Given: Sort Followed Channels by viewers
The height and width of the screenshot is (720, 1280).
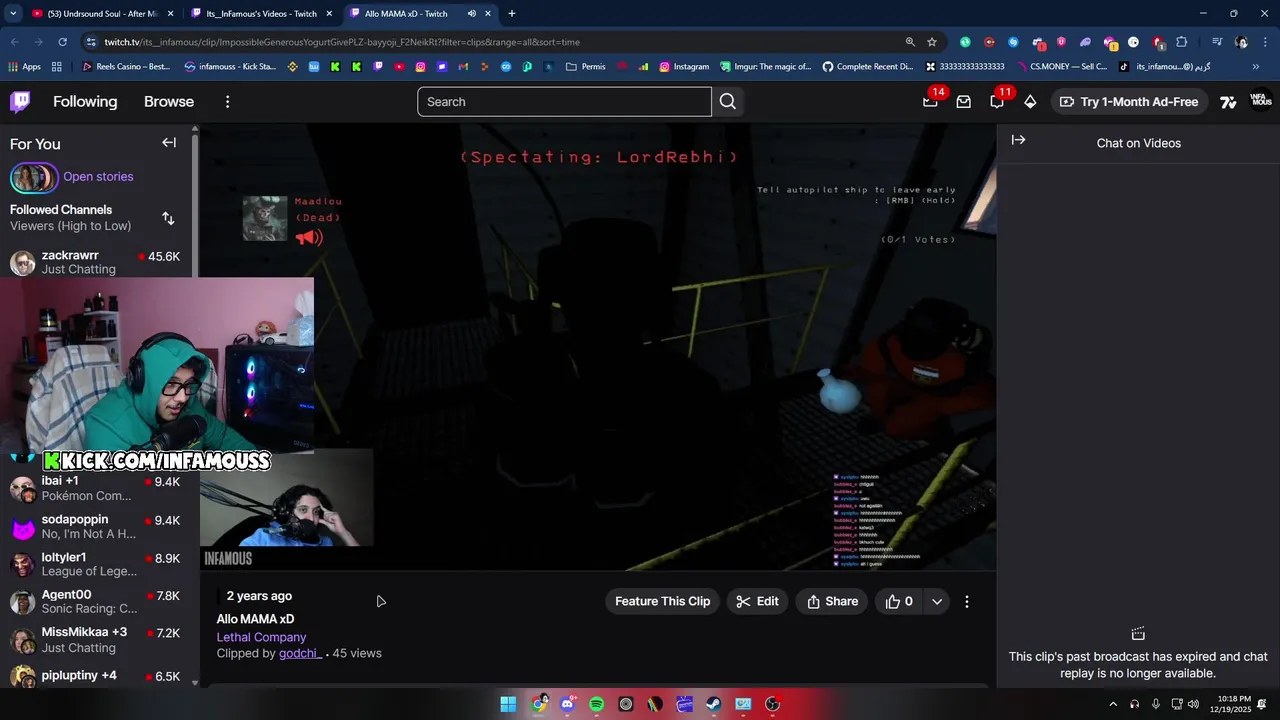Looking at the screenshot, I should [168, 218].
